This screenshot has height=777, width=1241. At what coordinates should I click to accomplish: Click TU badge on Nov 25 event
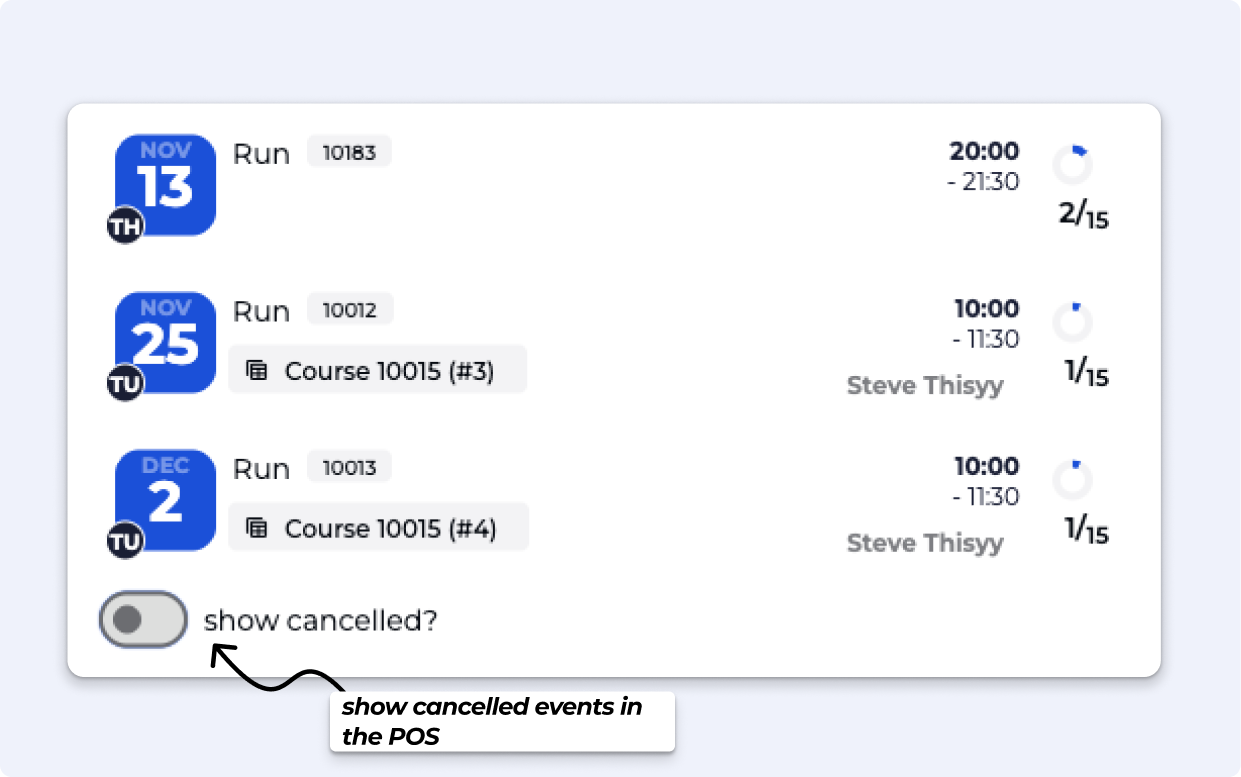(x=126, y=383)
